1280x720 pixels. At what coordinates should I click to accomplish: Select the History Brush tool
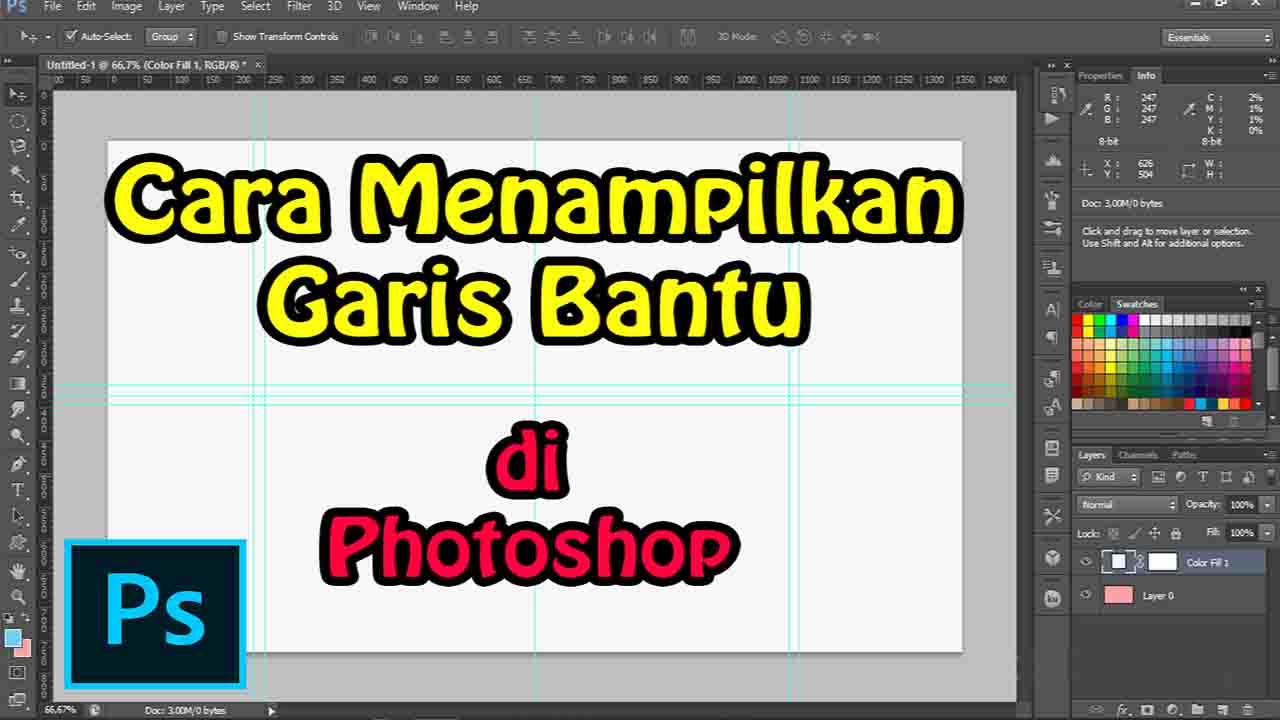(18, 332)
